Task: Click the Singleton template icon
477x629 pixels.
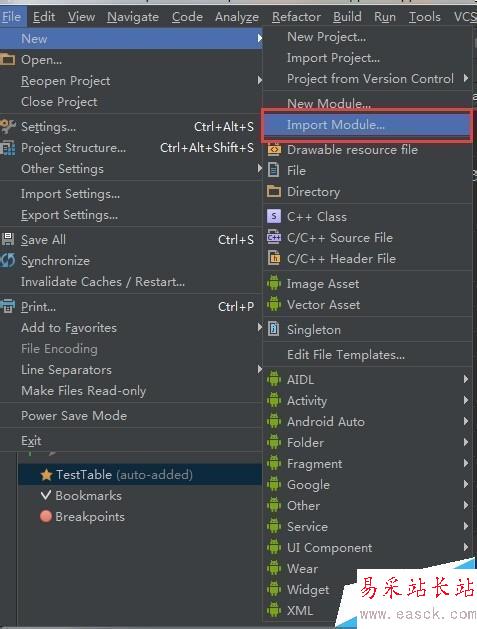Action: pos(274,329)
